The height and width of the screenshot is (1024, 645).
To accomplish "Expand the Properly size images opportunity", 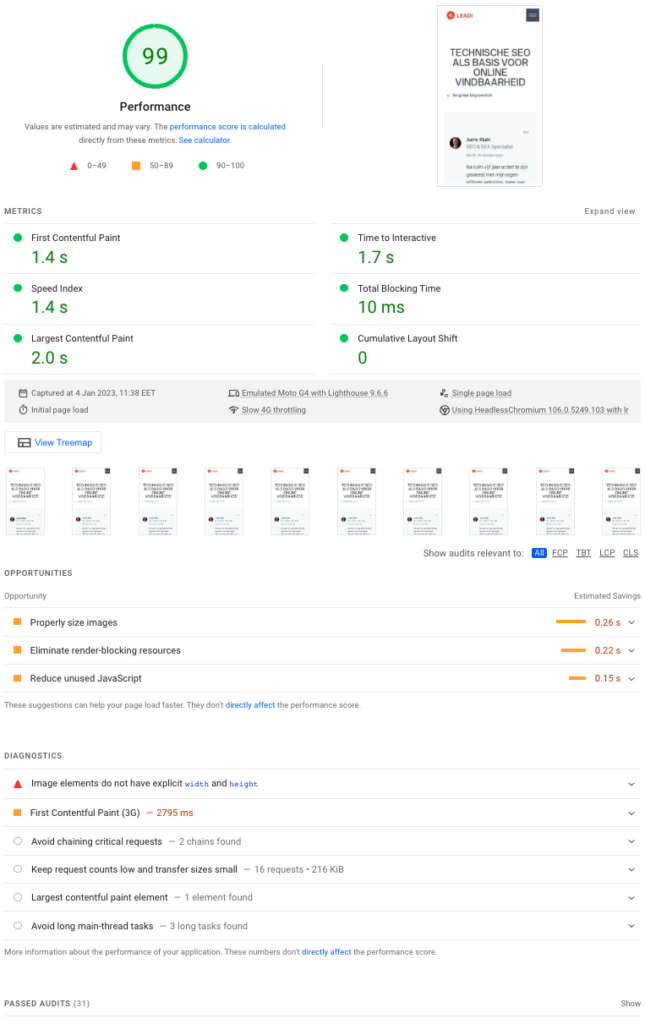I will [x=631, y=622].
